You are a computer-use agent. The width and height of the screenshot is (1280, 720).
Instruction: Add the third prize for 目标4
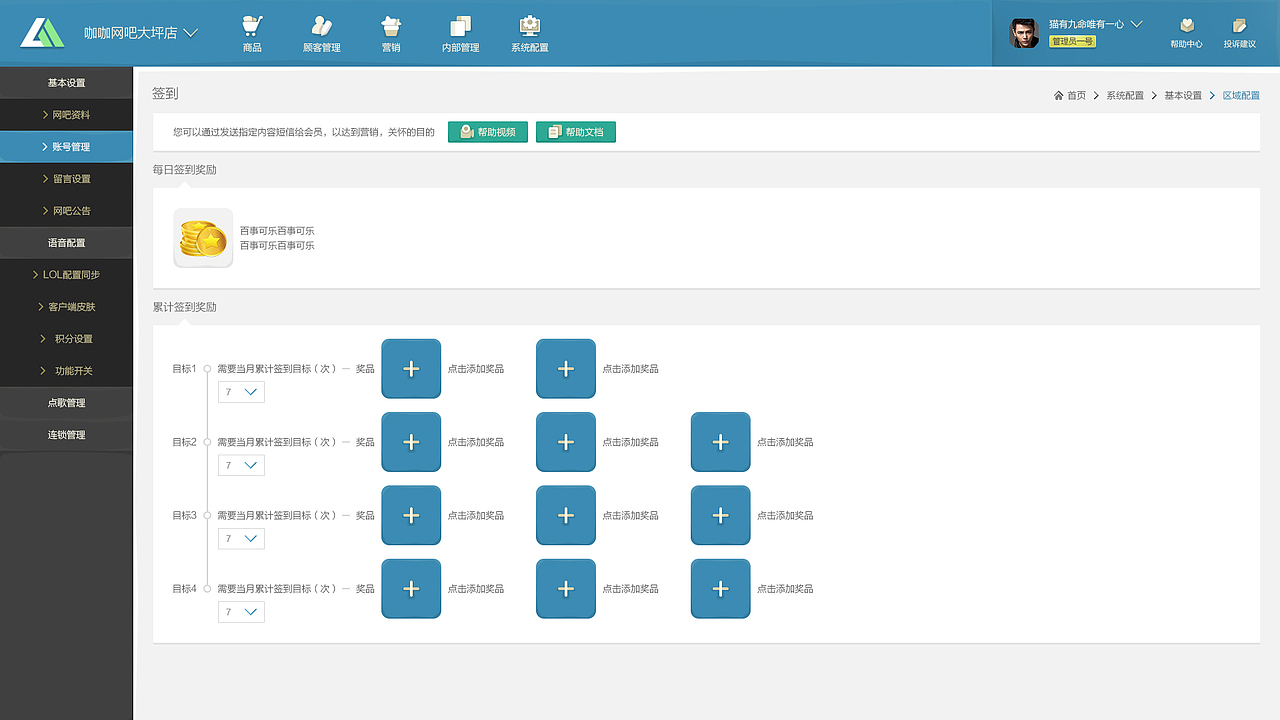tap(721, 589)
